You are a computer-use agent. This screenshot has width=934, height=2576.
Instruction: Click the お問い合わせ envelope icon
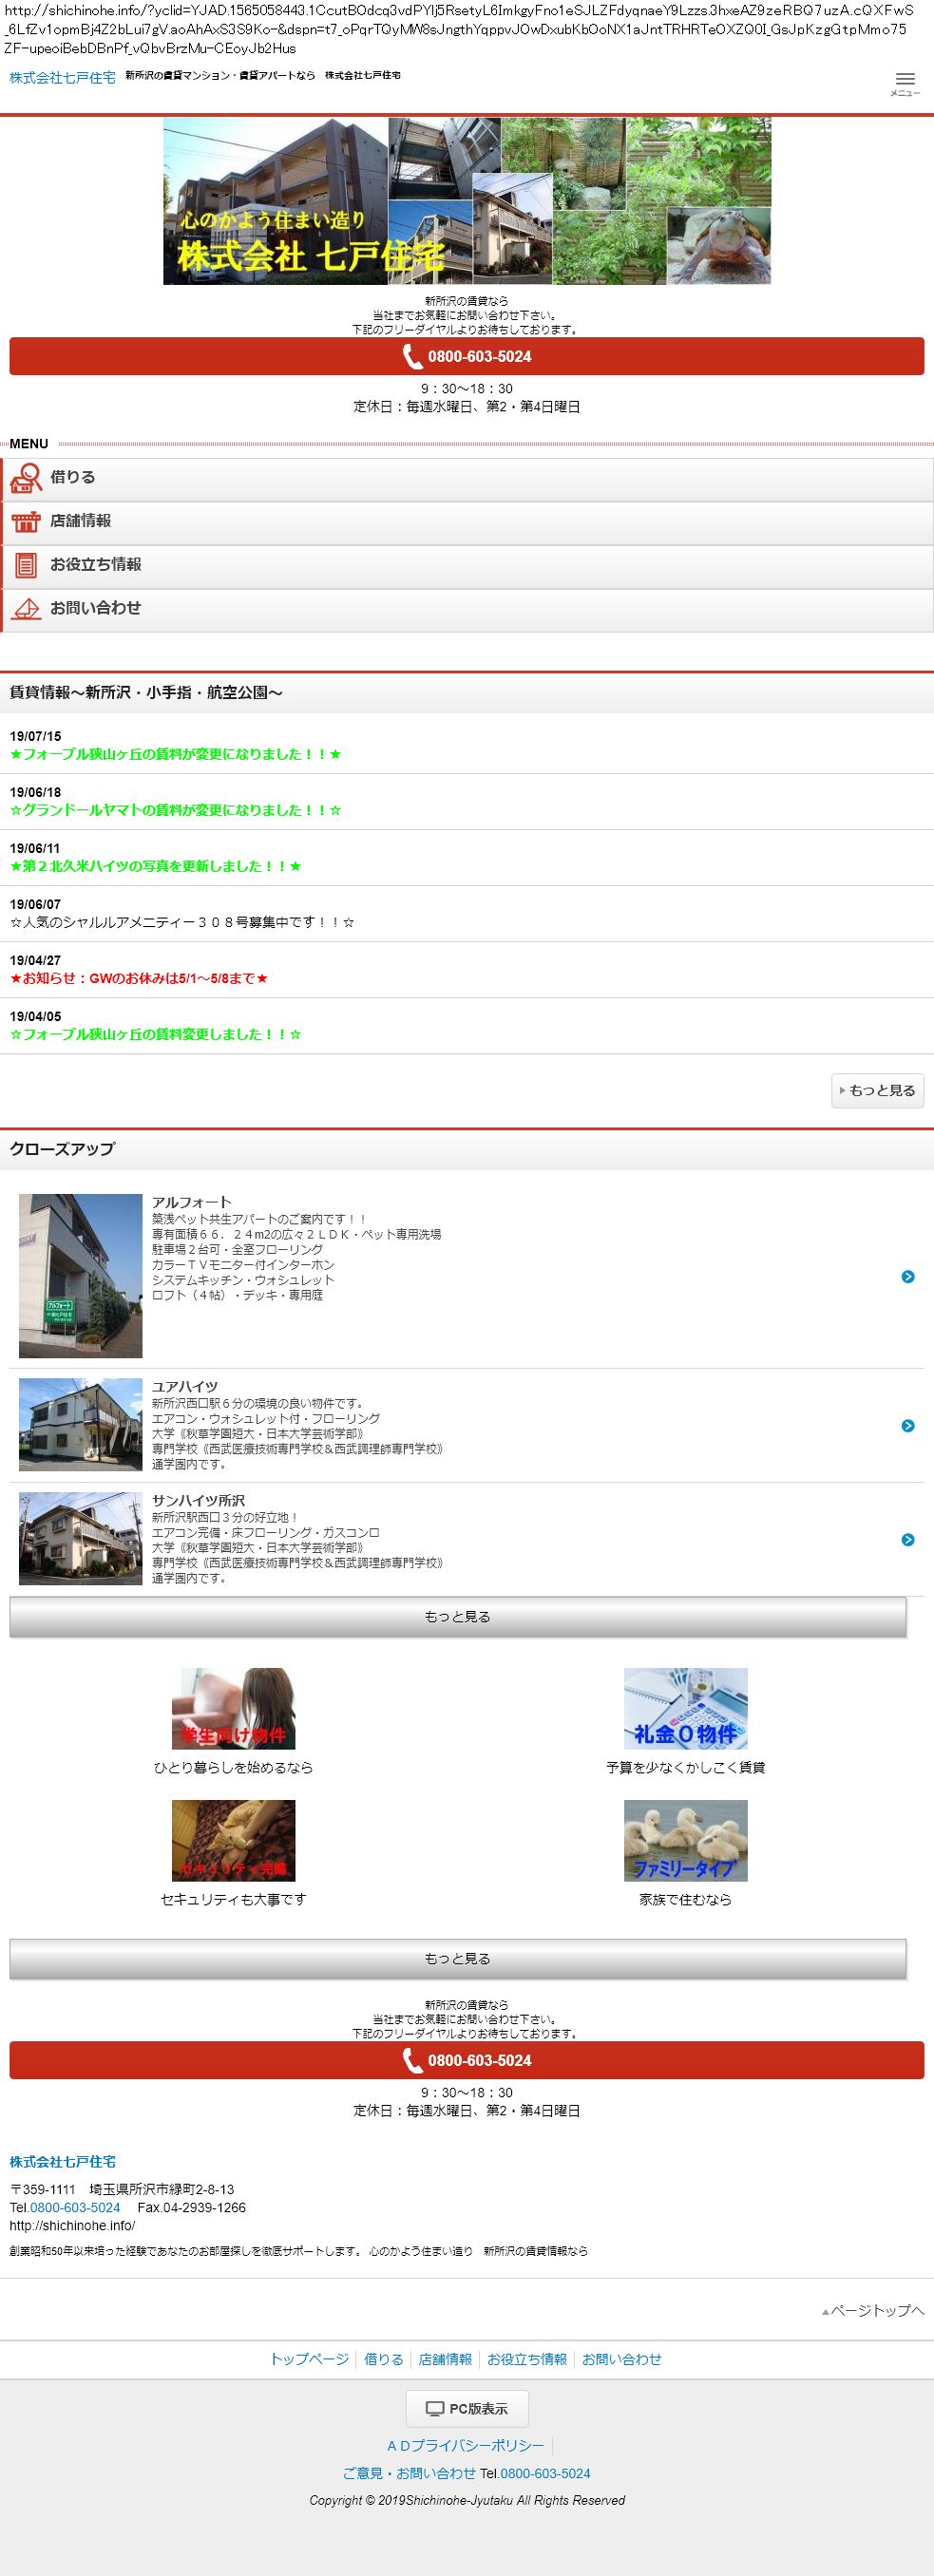[x=26, y=609]
